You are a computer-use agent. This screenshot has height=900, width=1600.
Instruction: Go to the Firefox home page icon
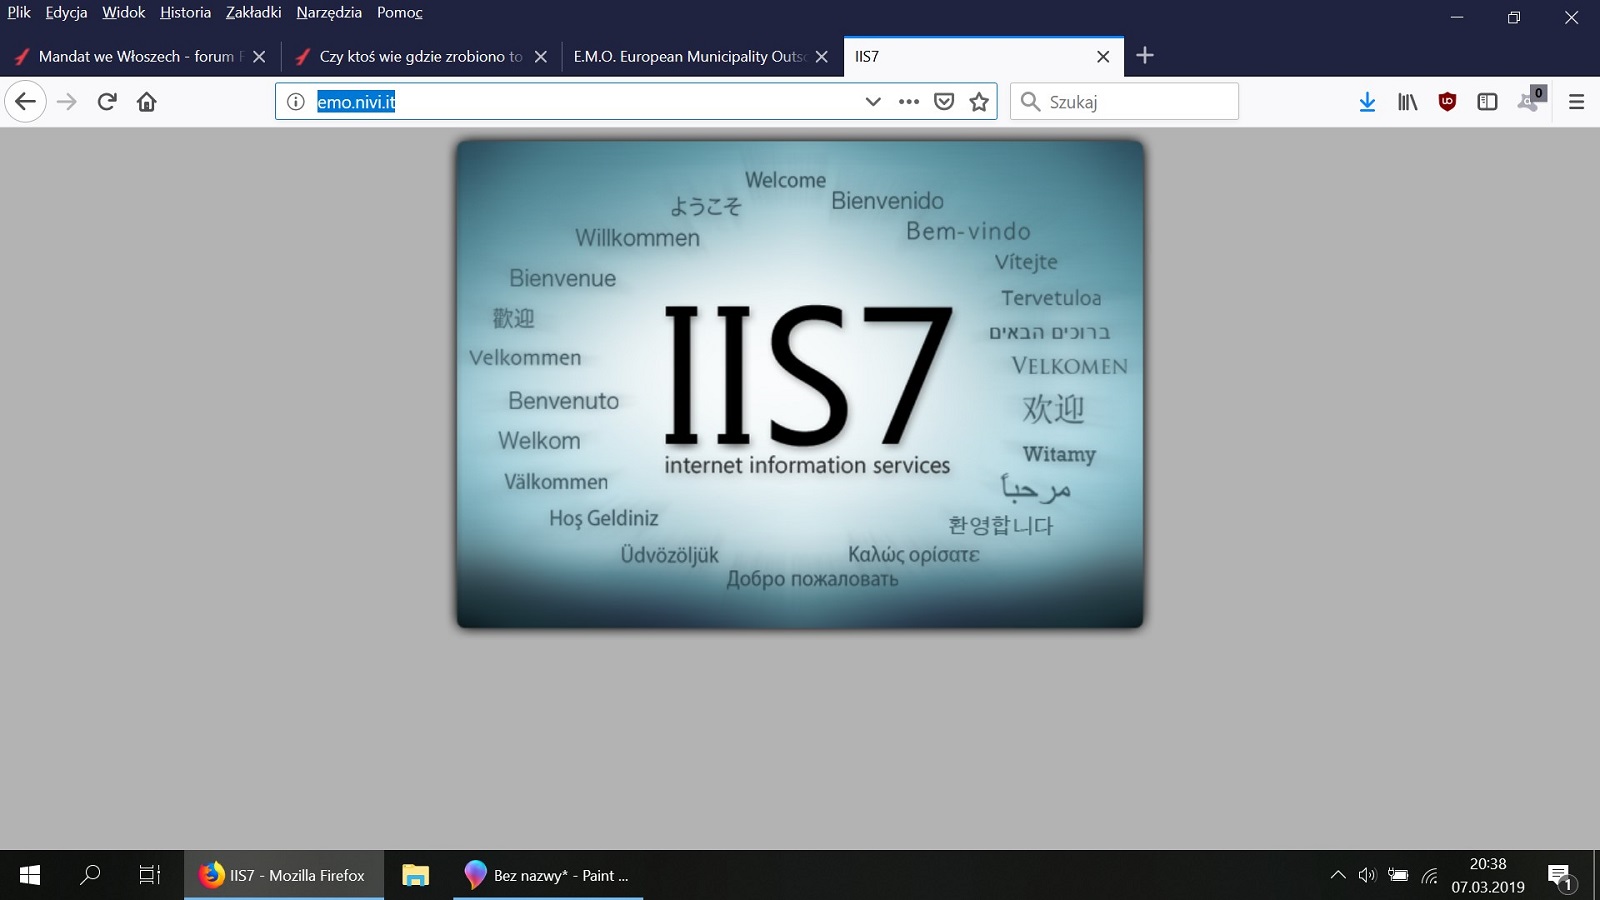147,101
